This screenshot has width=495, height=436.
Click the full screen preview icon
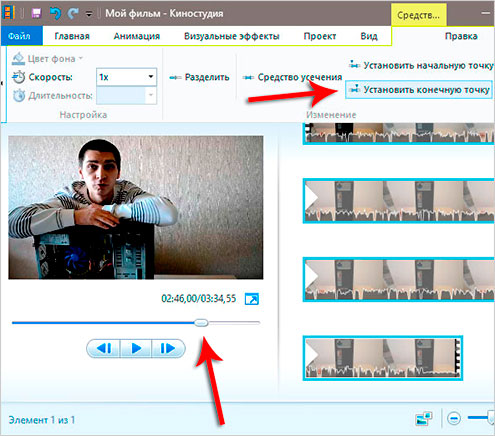(252, 299)
